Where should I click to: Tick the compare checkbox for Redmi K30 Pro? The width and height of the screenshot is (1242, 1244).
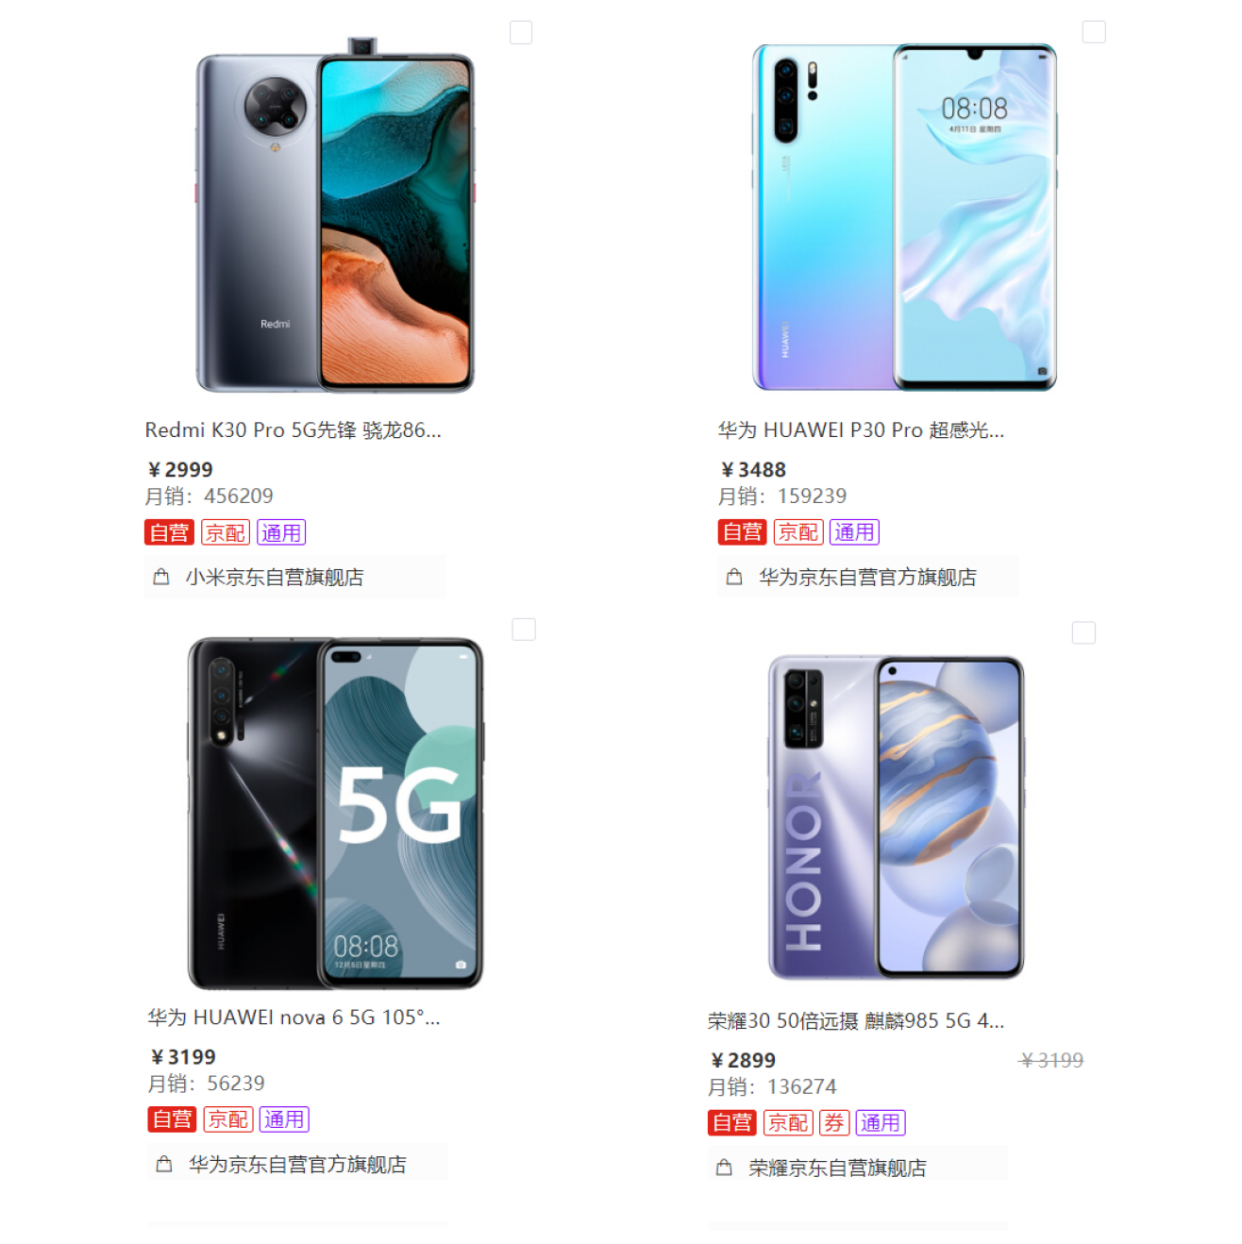[x=521, y=32]
